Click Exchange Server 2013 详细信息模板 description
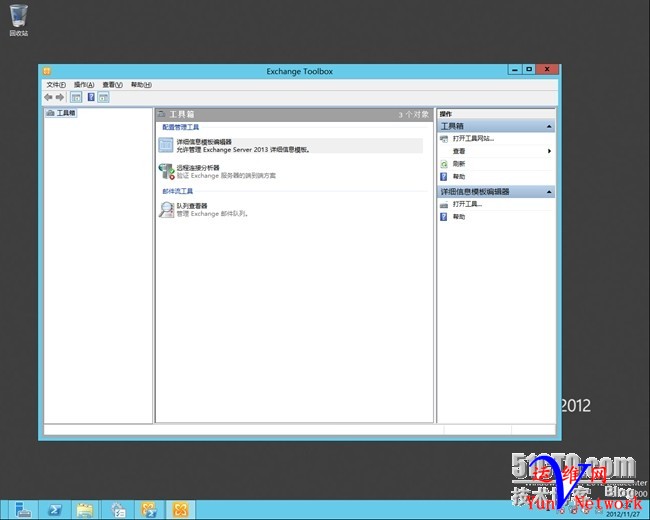 coord(243,150)
